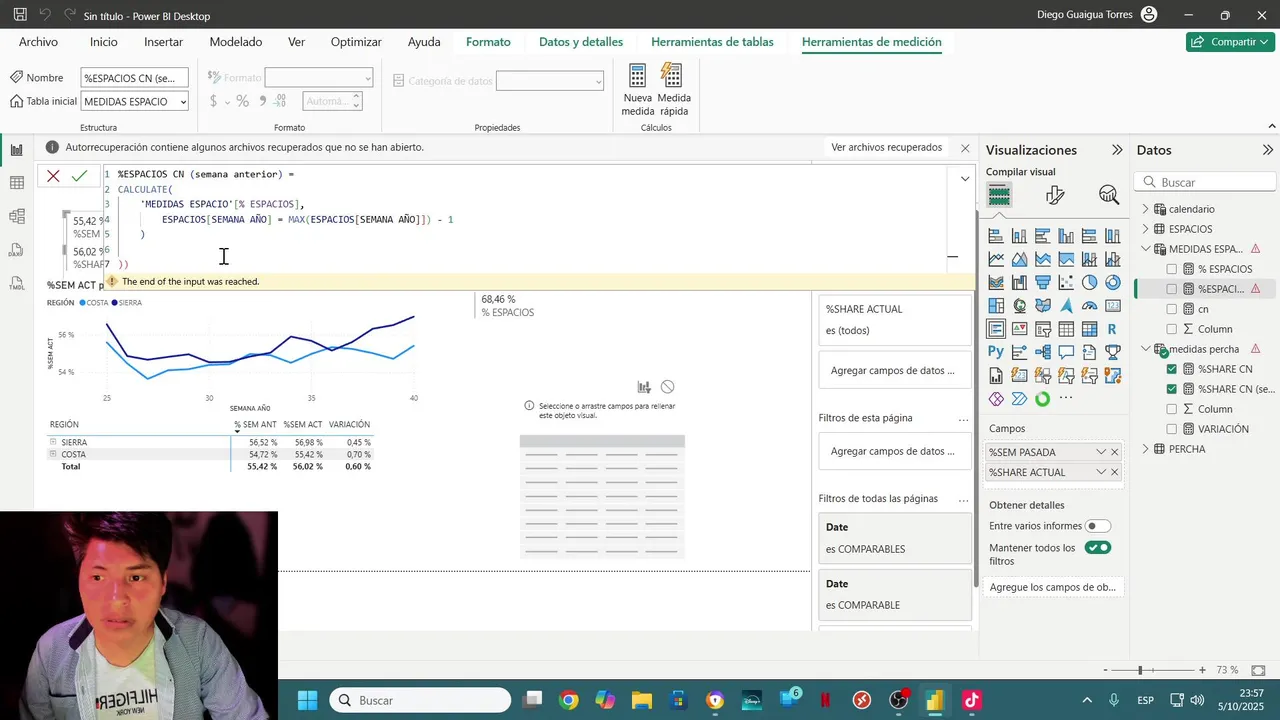
Task: Expand the ESPACIOS table
Action: [x=1146, y=229]
